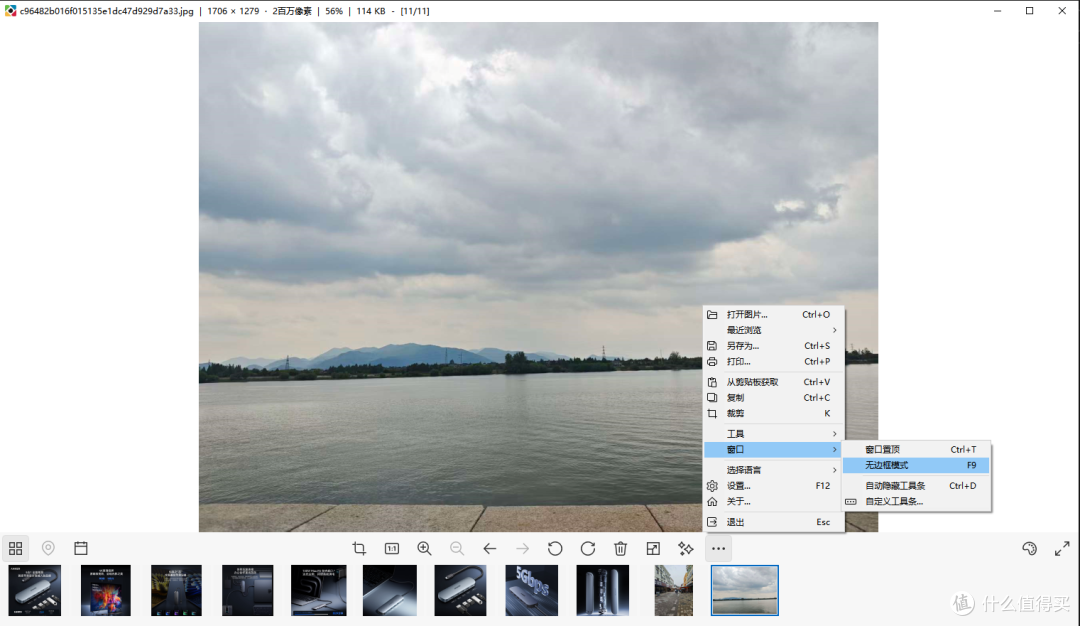
Task: Click 退出 to exit the viewer
Action: point(773,522)
